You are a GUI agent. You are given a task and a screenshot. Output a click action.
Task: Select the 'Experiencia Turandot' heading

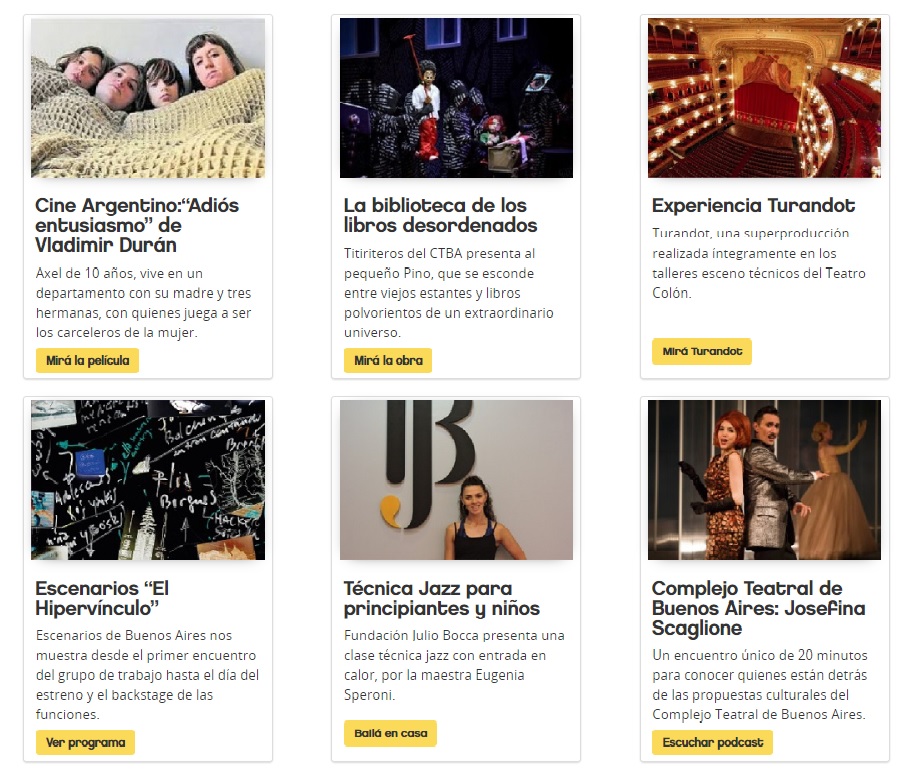(x=753, y=205)
